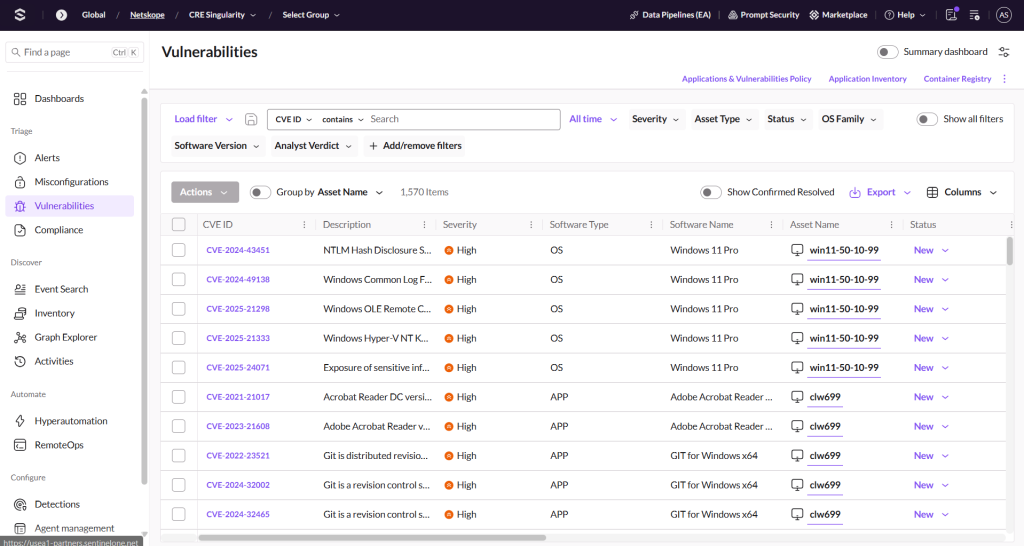
Task: Open the Actions dropdown button
Action: [x=205, y=192]
